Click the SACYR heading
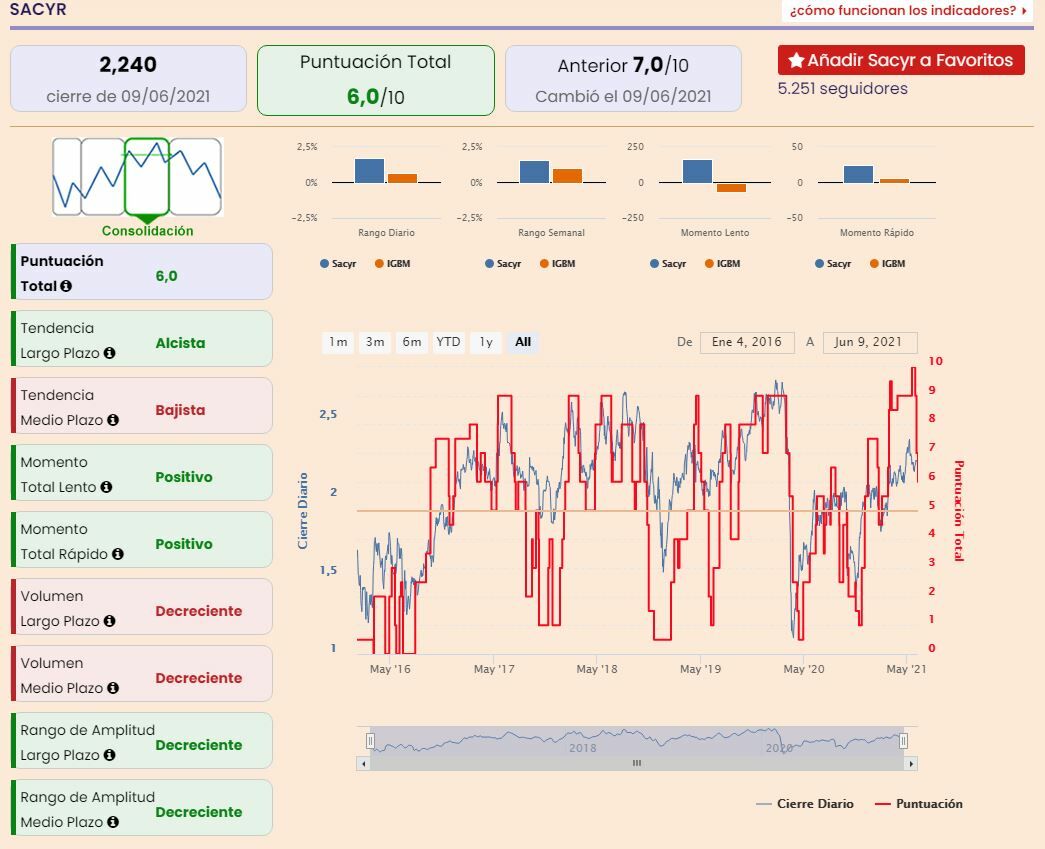This screenshot has height=849, width=1045. 38,9
